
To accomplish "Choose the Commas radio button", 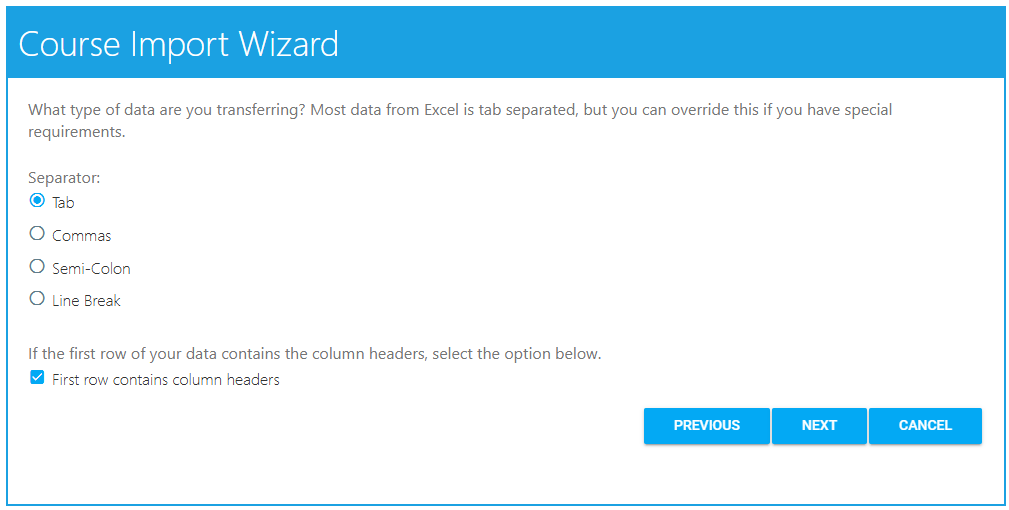I will coord(37,234).
